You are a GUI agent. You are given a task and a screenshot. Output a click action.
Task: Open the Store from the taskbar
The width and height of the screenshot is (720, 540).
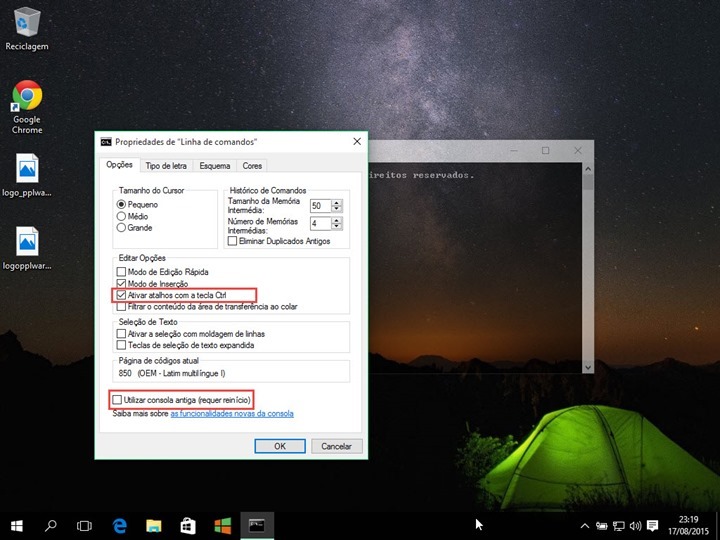(x=188, y=526)
